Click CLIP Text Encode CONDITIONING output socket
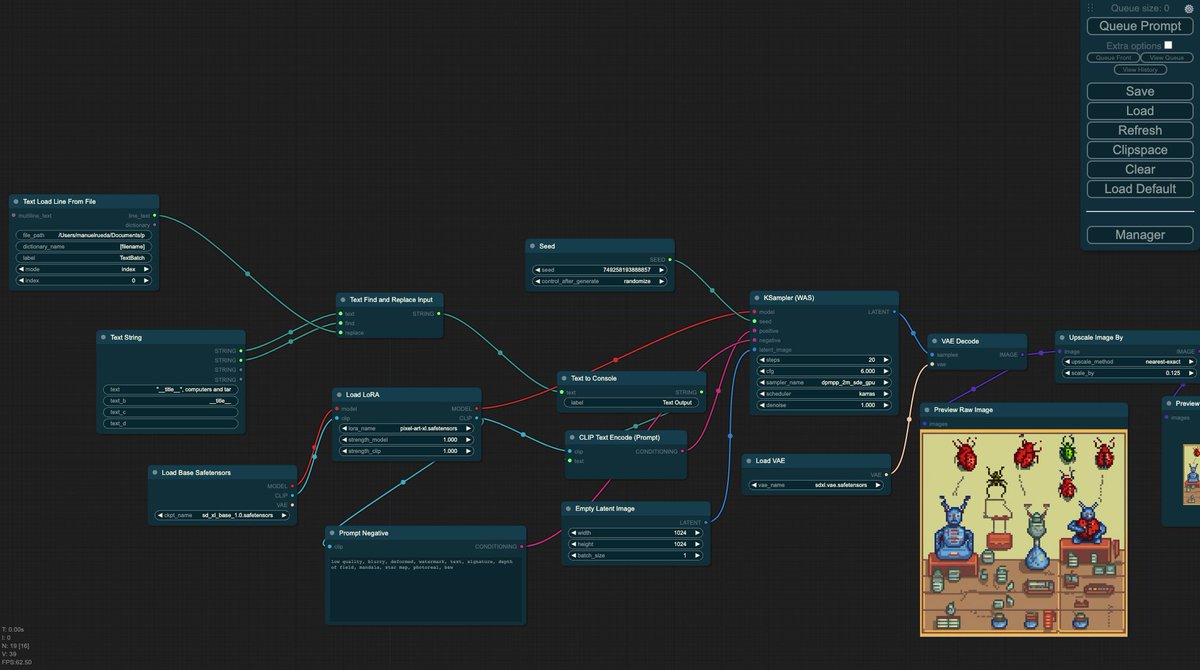 click(683, 451)
